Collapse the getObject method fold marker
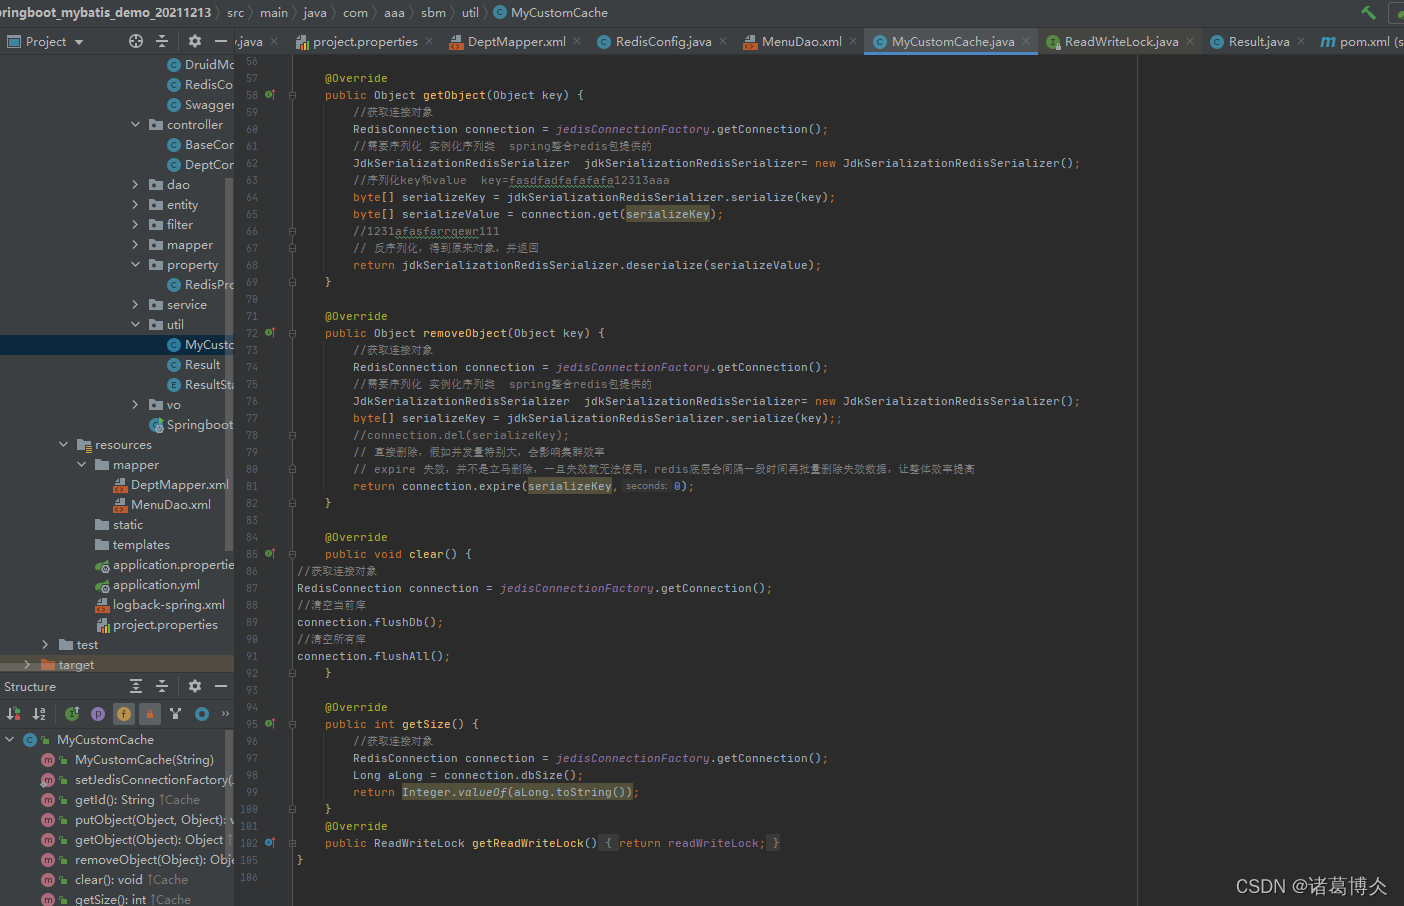Image resolution: width=1404 pixels, height=906 pixels. pyautogui.click(x=292, y=96)
